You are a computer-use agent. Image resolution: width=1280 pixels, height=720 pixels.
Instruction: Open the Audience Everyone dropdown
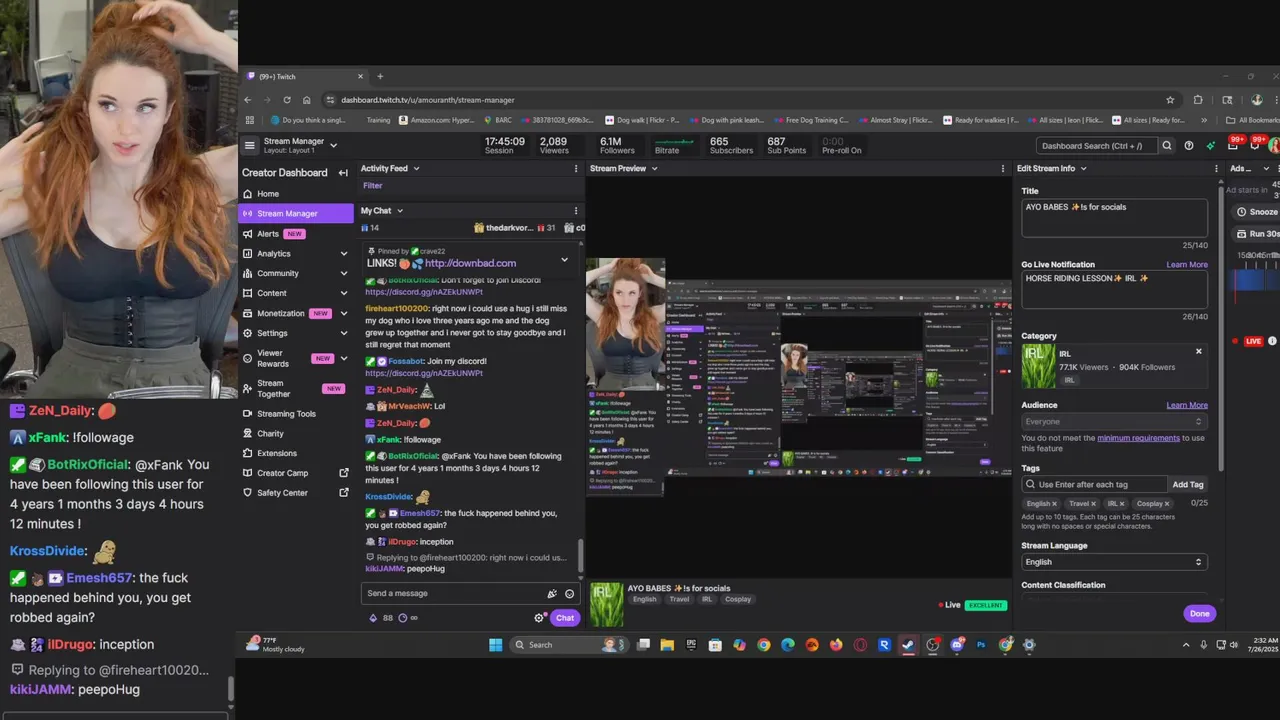(1114, 422)
